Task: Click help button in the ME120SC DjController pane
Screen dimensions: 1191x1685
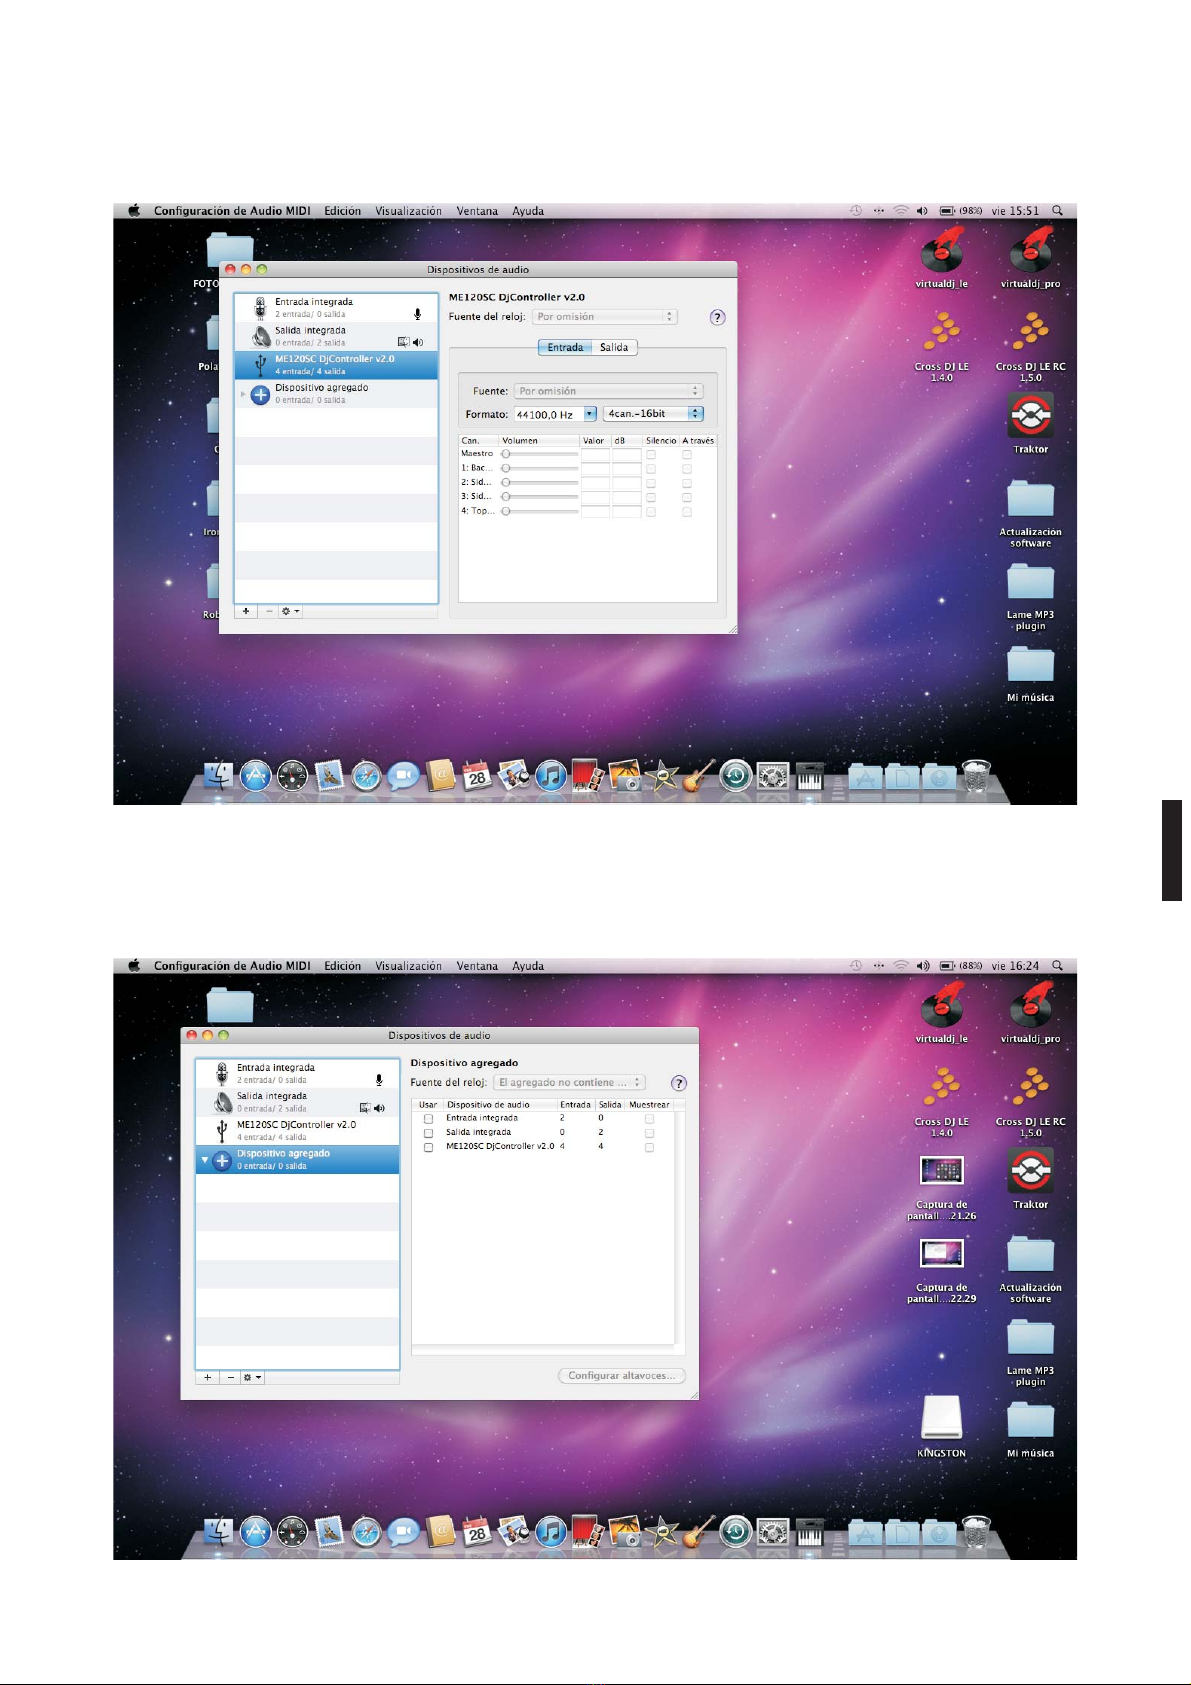Action: pos(717,317)
